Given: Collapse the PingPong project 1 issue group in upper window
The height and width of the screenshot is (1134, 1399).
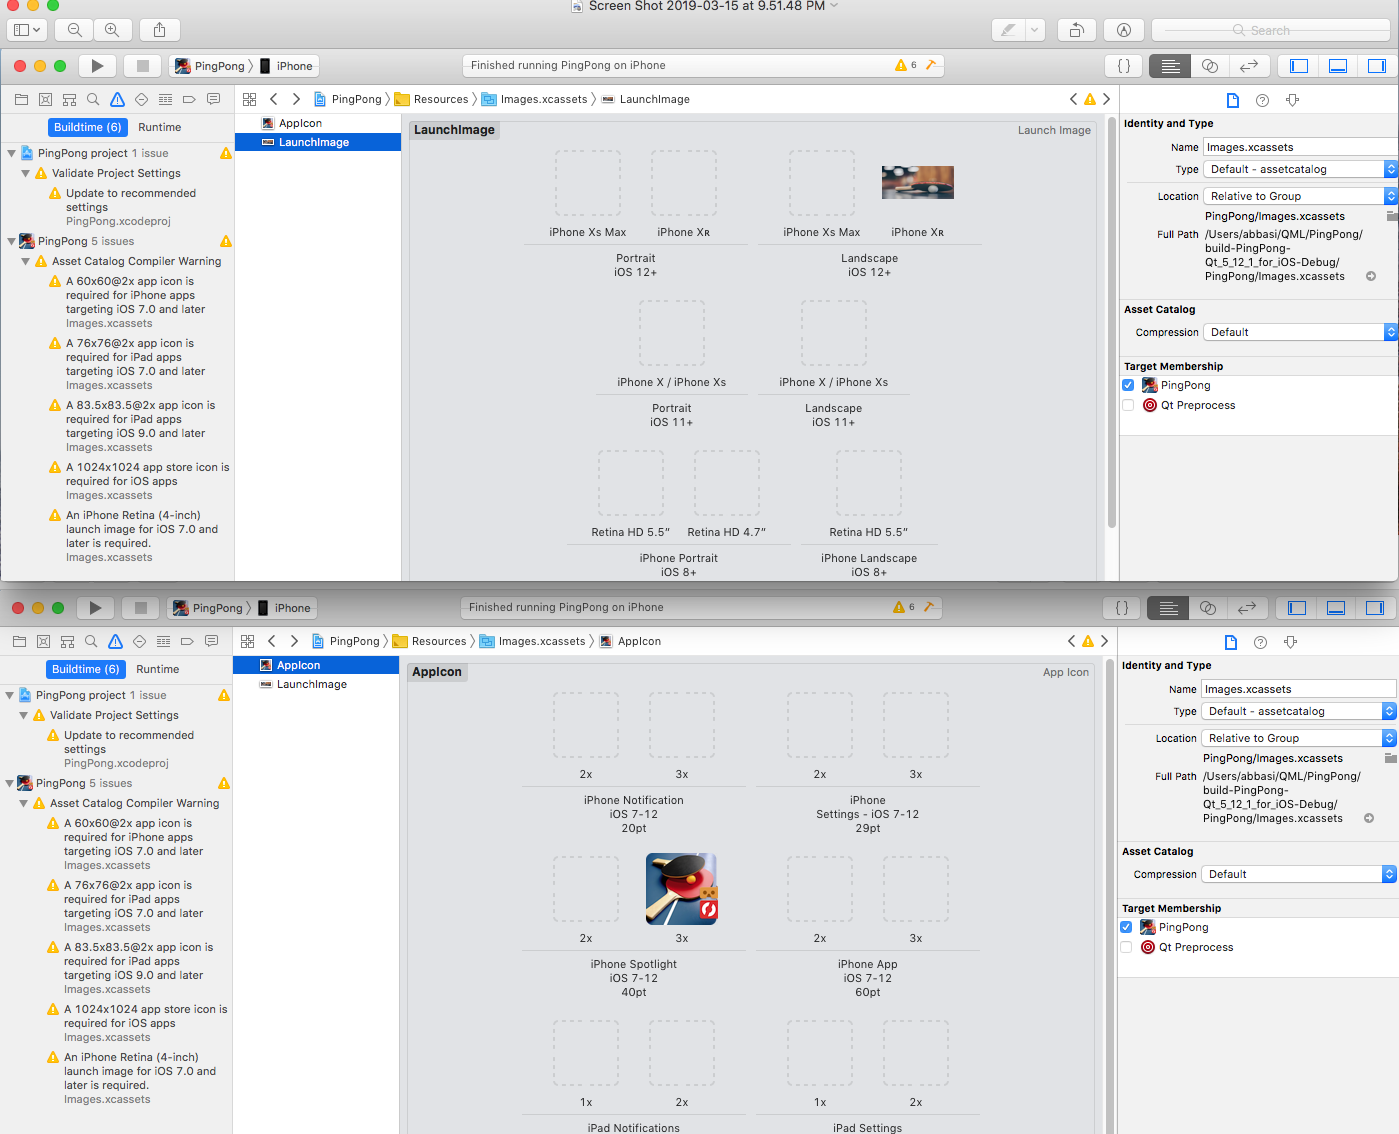Looking at the screenshot, I should [11, 153].
